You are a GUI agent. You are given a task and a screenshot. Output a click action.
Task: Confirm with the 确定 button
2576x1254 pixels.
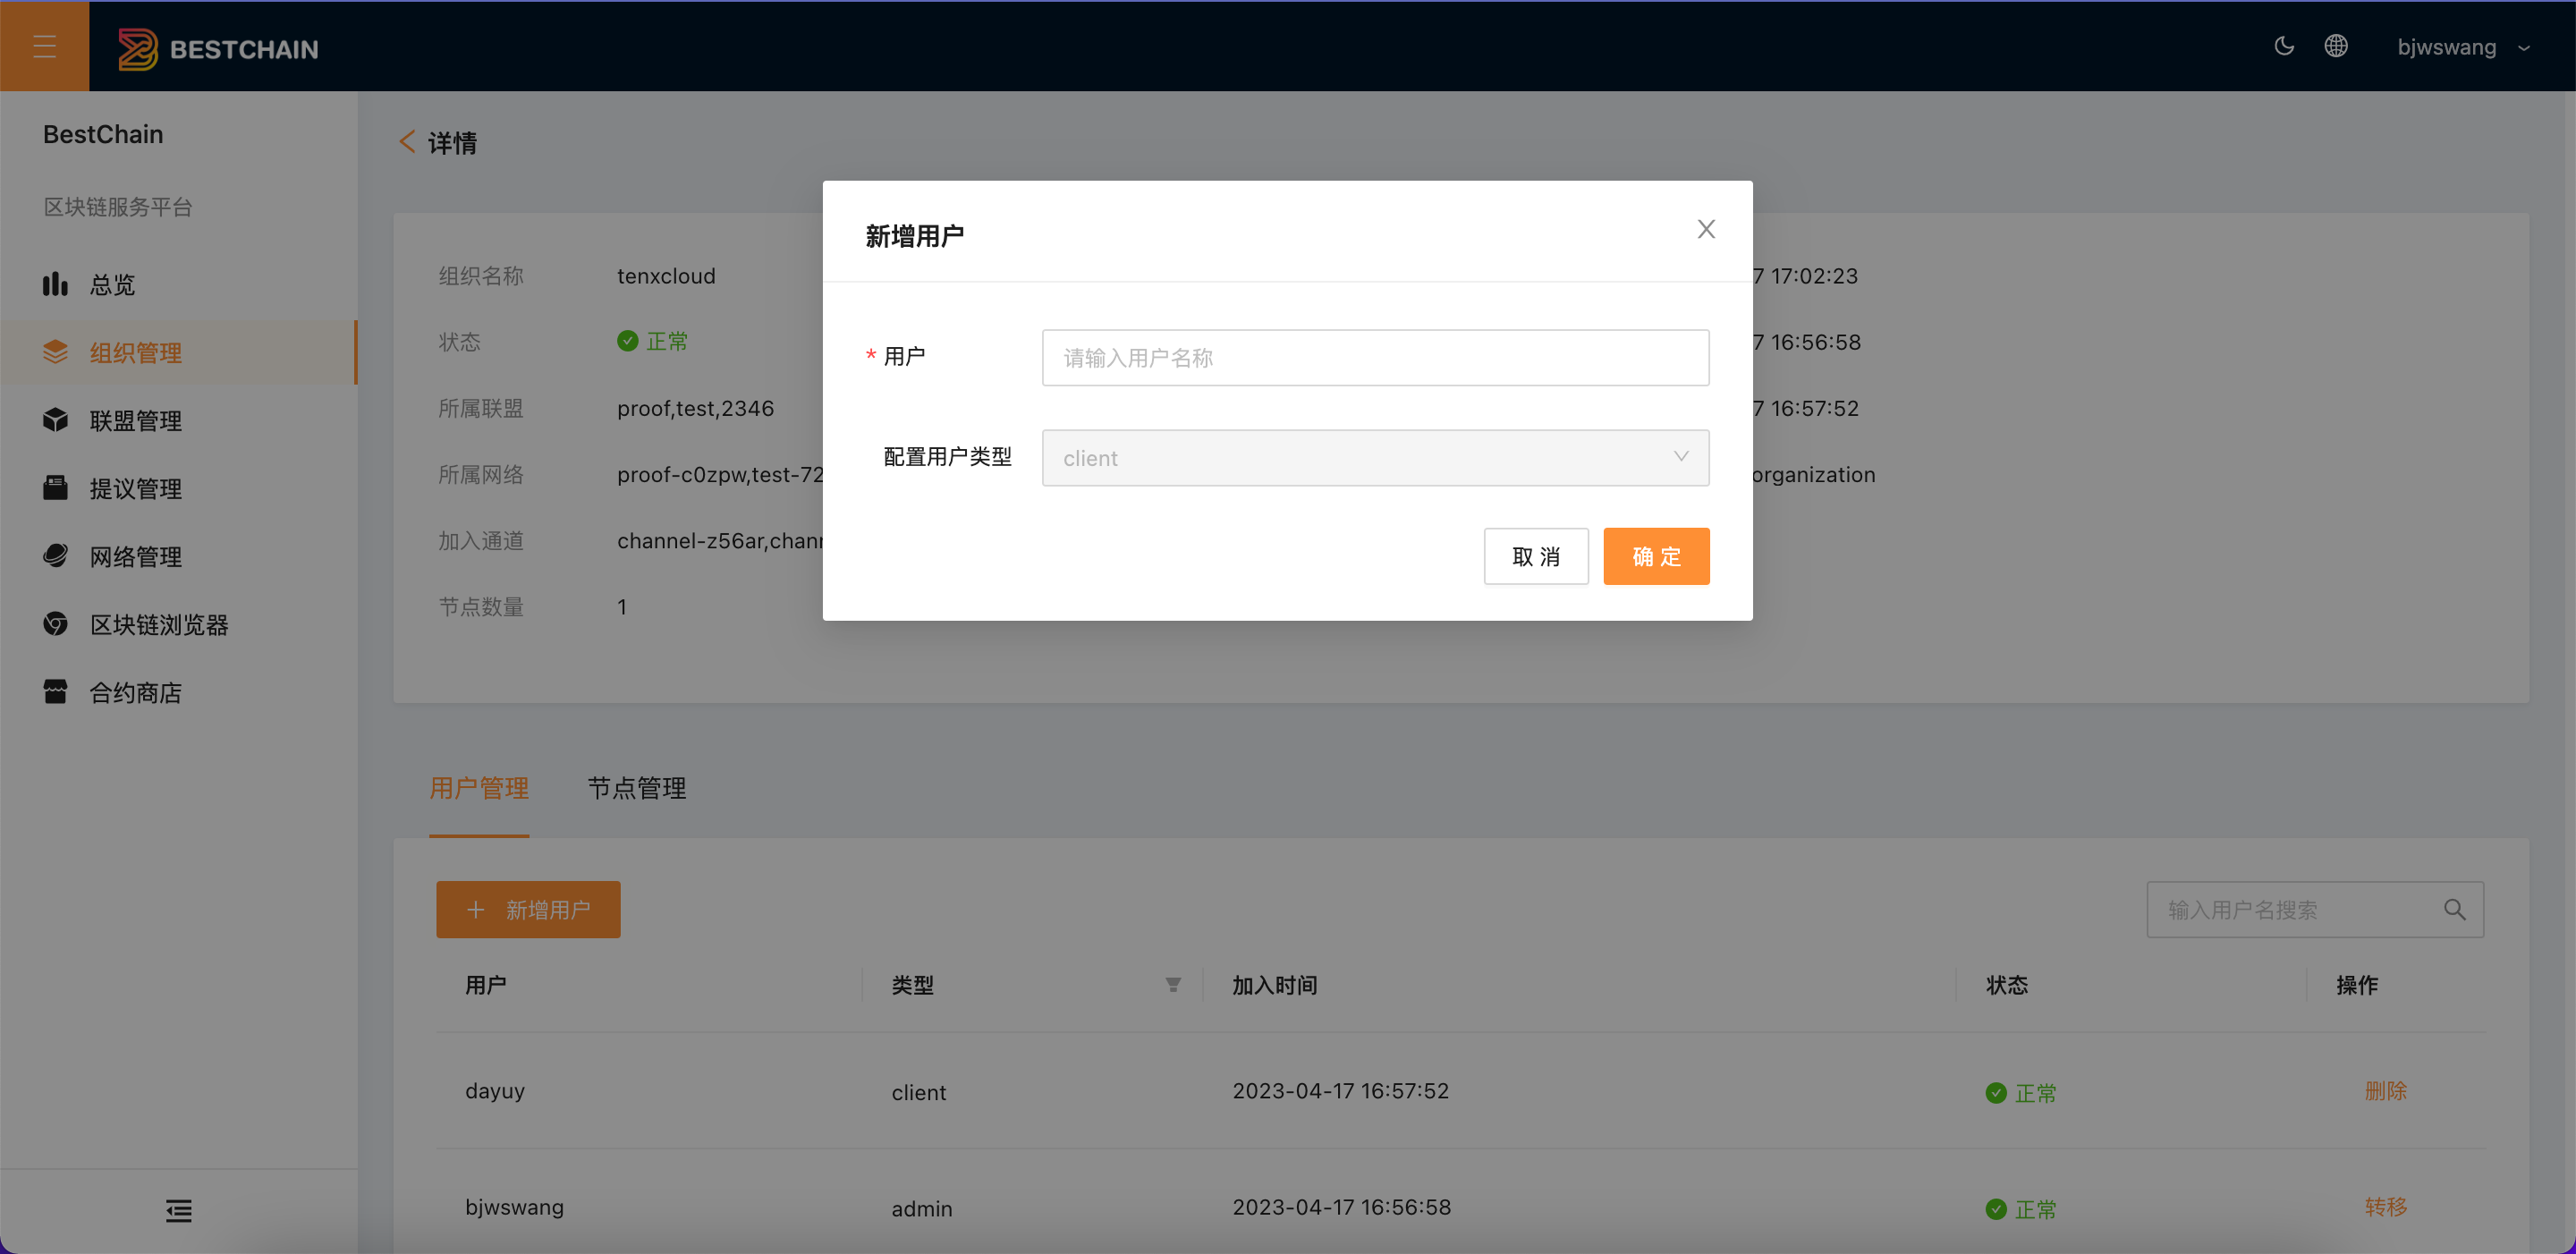[x=1656, y=556]
